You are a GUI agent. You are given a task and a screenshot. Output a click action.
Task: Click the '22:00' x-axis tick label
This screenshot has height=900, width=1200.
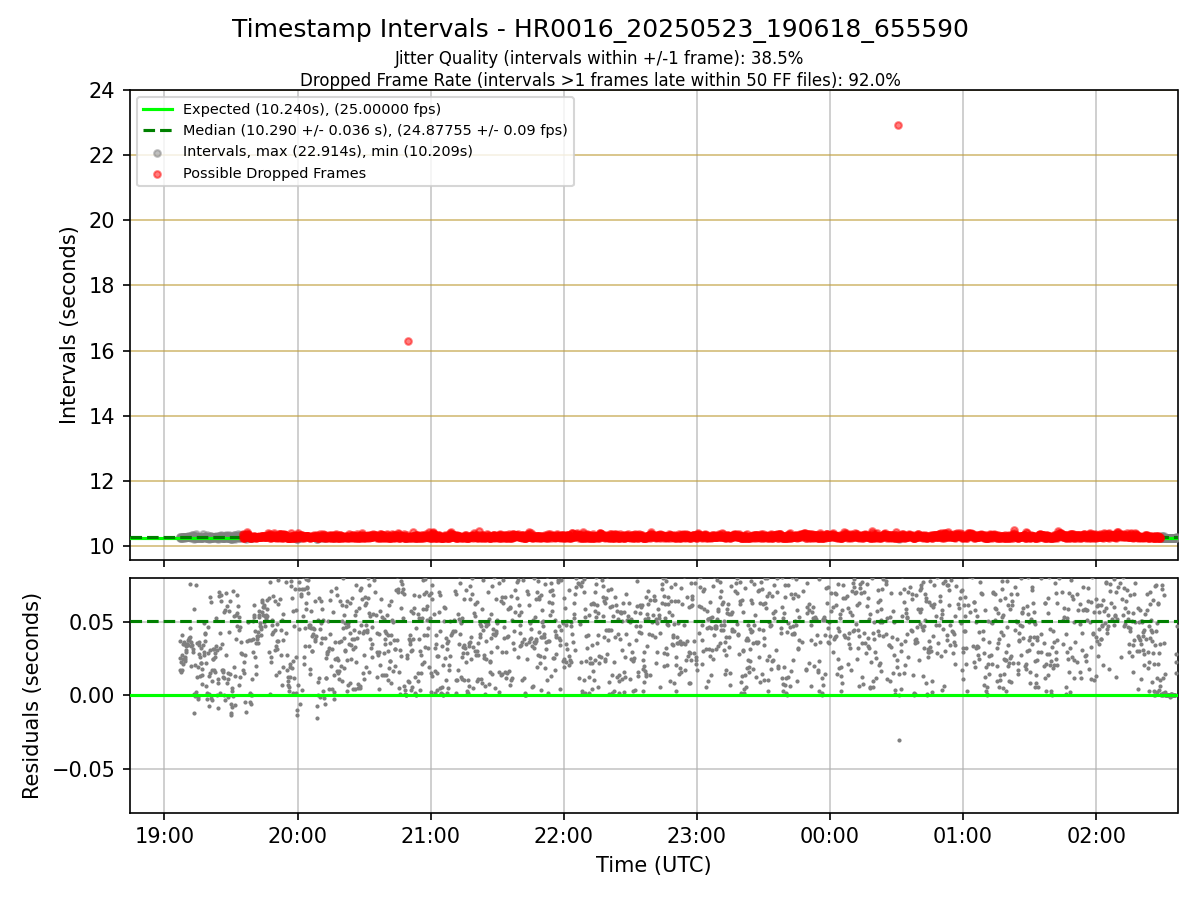[x=563, y=834]
